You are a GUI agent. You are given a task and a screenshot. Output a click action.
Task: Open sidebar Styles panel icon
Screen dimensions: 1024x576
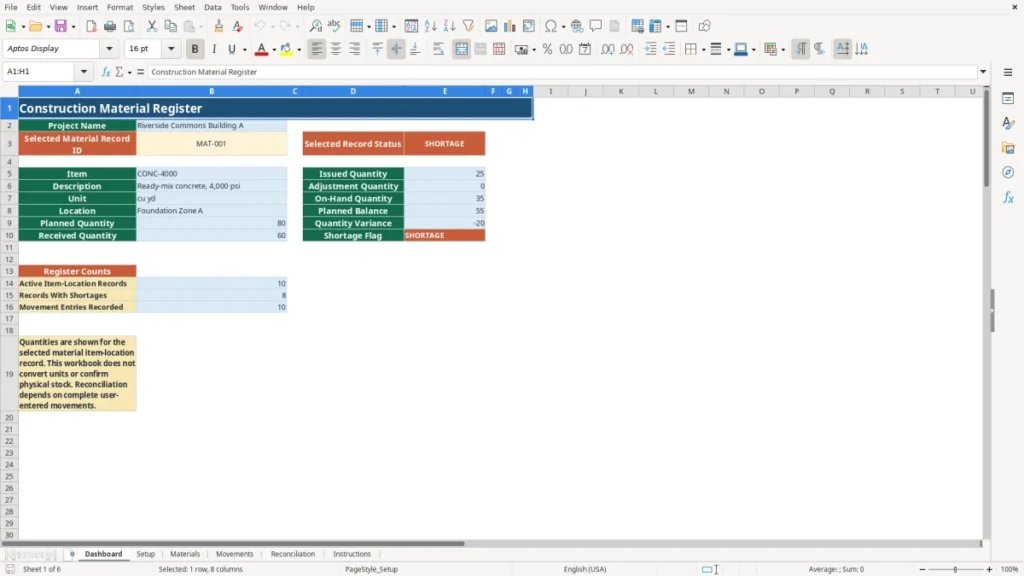[1008, 123]
